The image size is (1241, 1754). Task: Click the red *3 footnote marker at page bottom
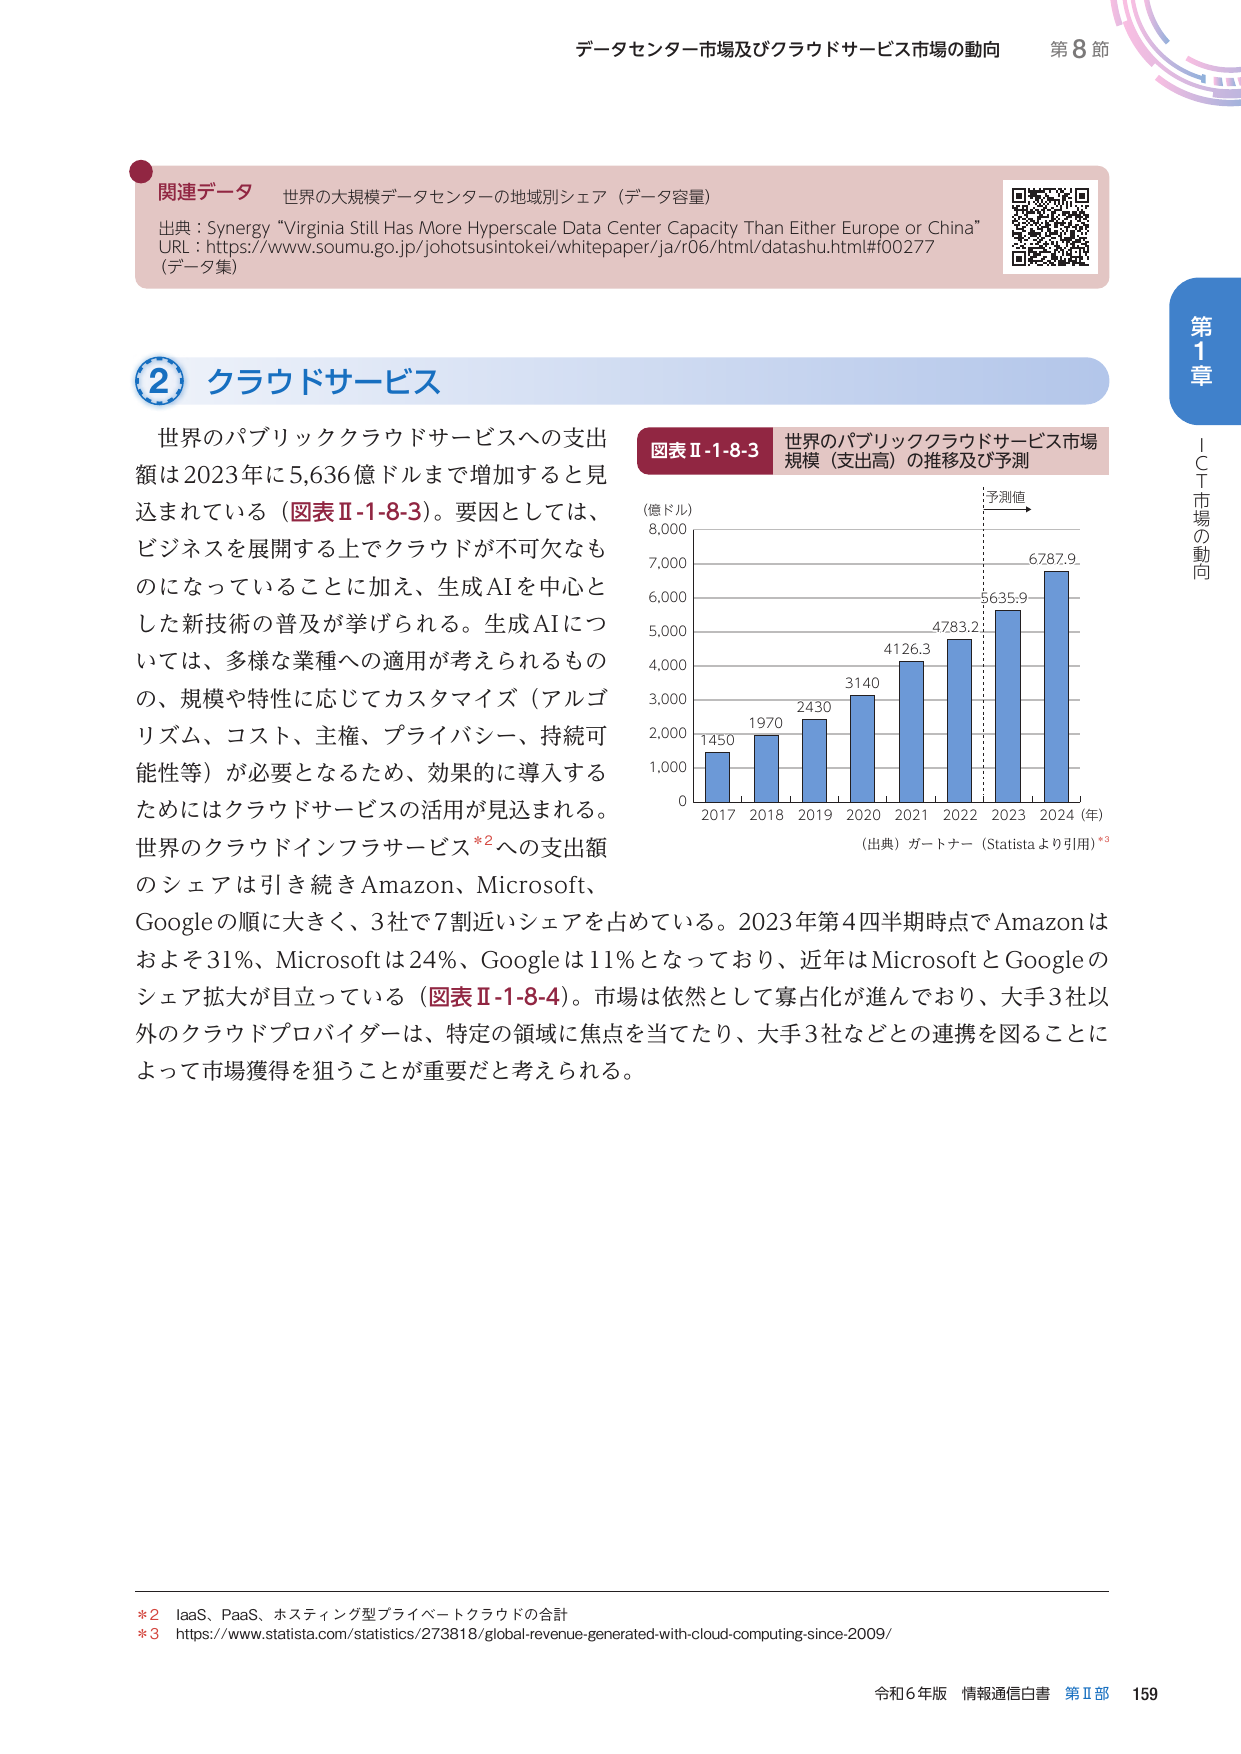[148, 1634]
